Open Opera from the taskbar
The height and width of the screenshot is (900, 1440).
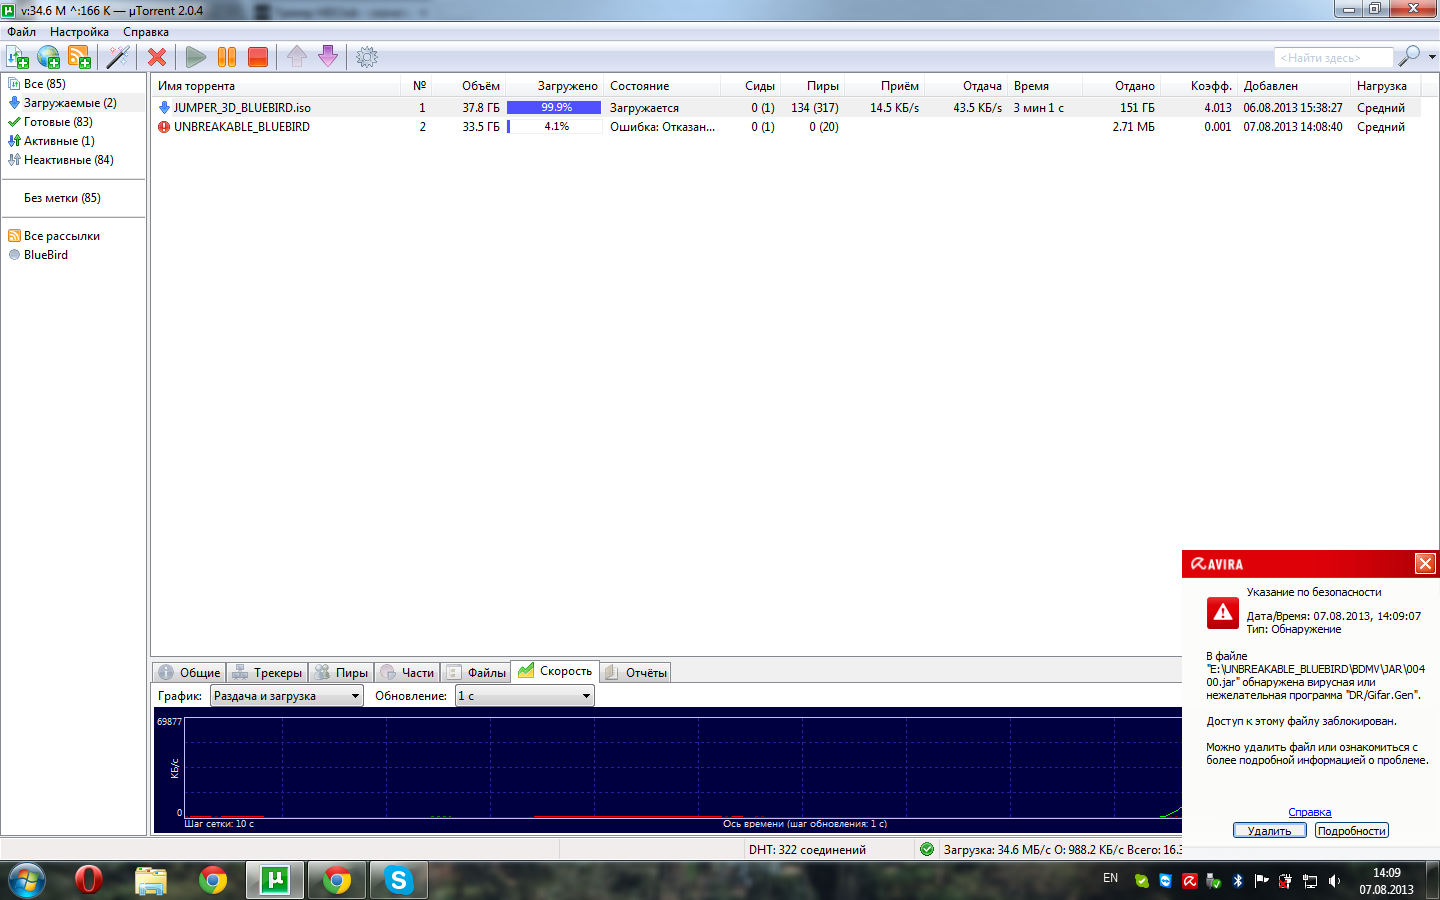tap(89, 880)
